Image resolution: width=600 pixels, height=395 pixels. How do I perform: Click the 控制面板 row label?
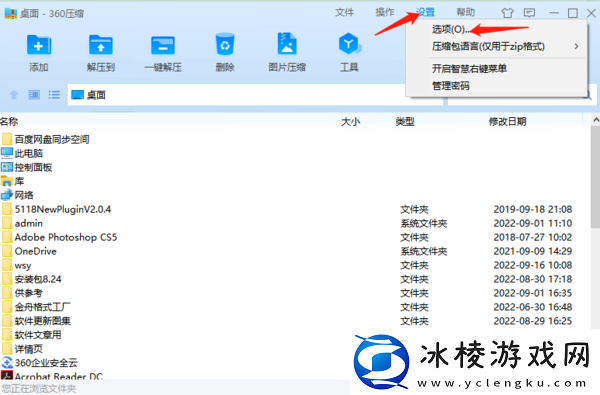click(33, 167)
